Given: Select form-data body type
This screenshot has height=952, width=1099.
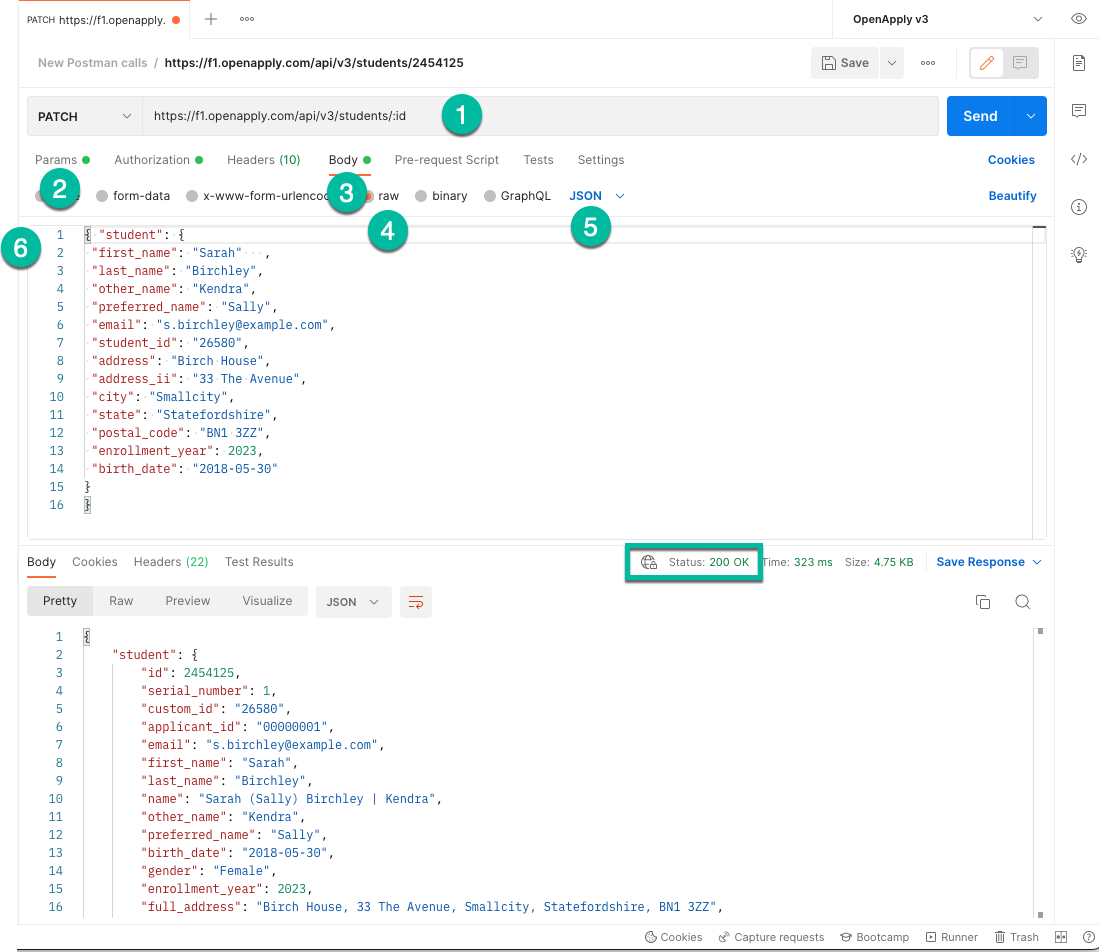Looking at the screenshot, I should point(133,196).
